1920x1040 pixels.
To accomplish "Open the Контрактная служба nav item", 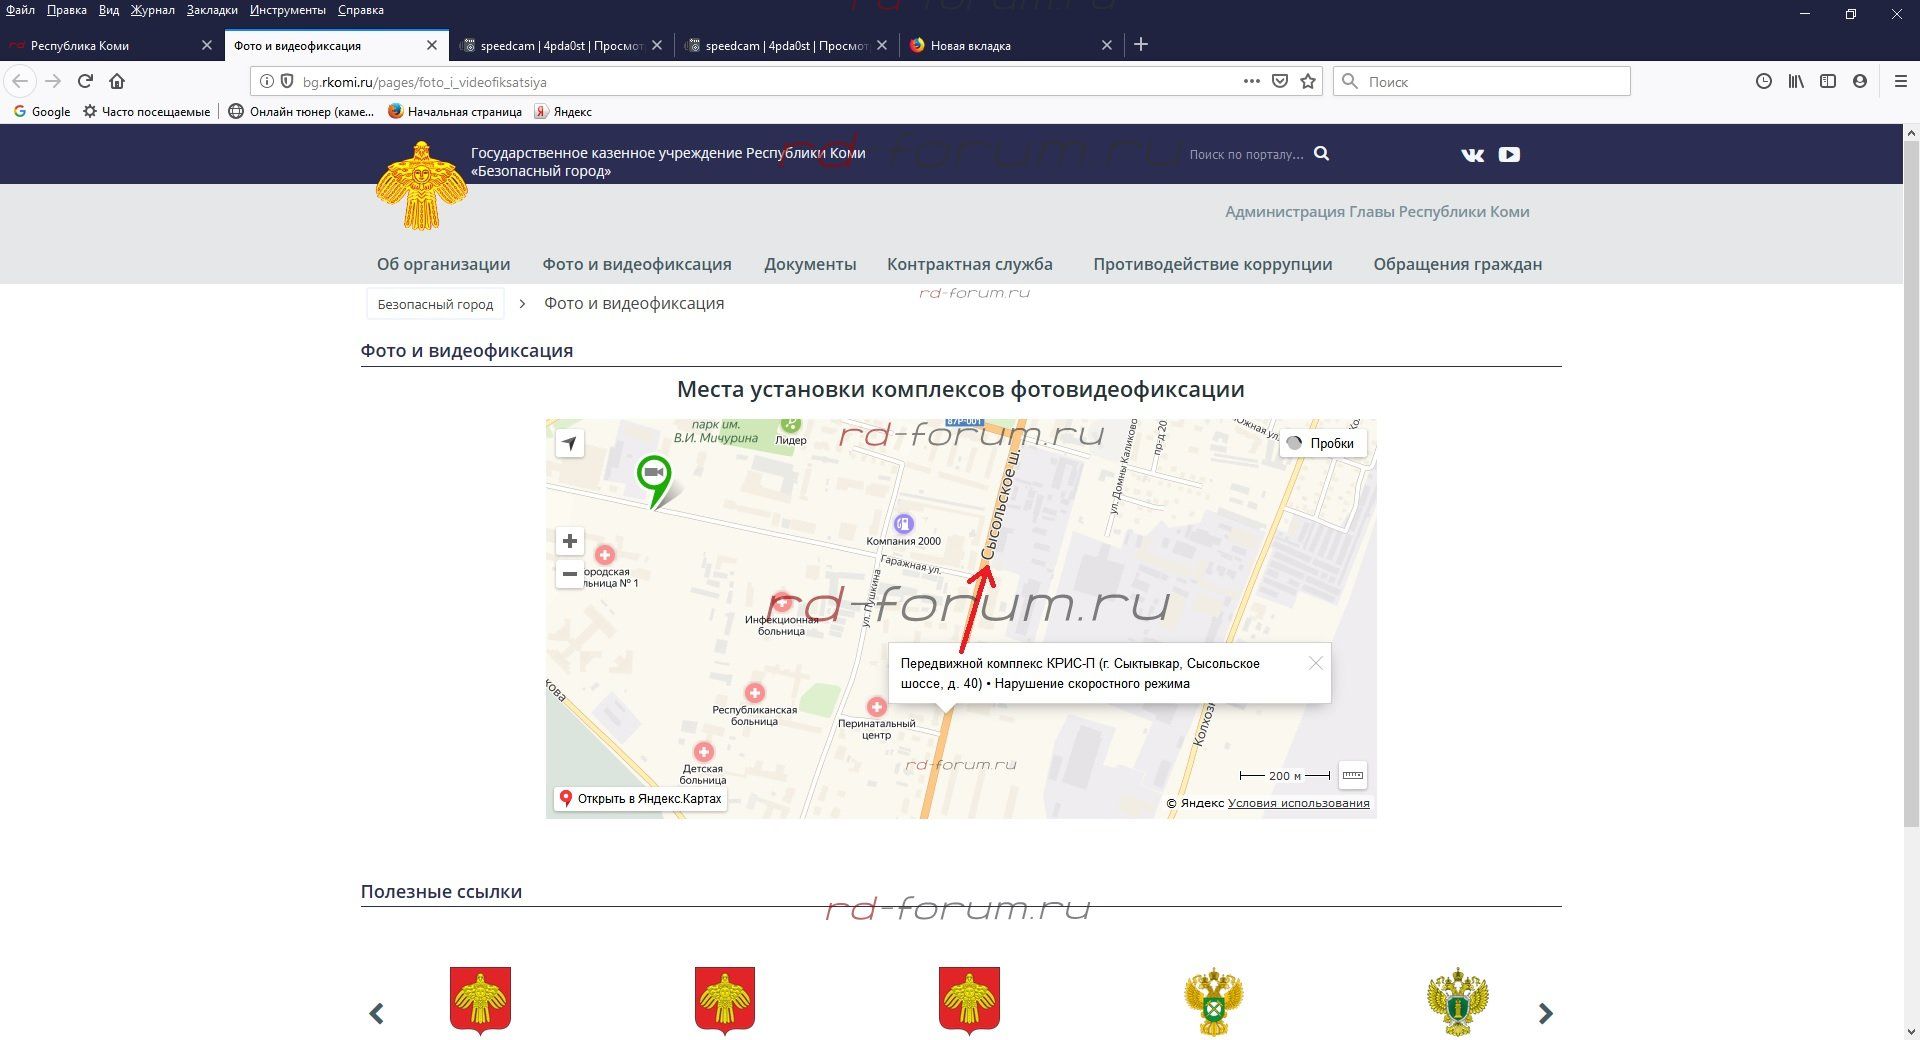I will [969, 264].
